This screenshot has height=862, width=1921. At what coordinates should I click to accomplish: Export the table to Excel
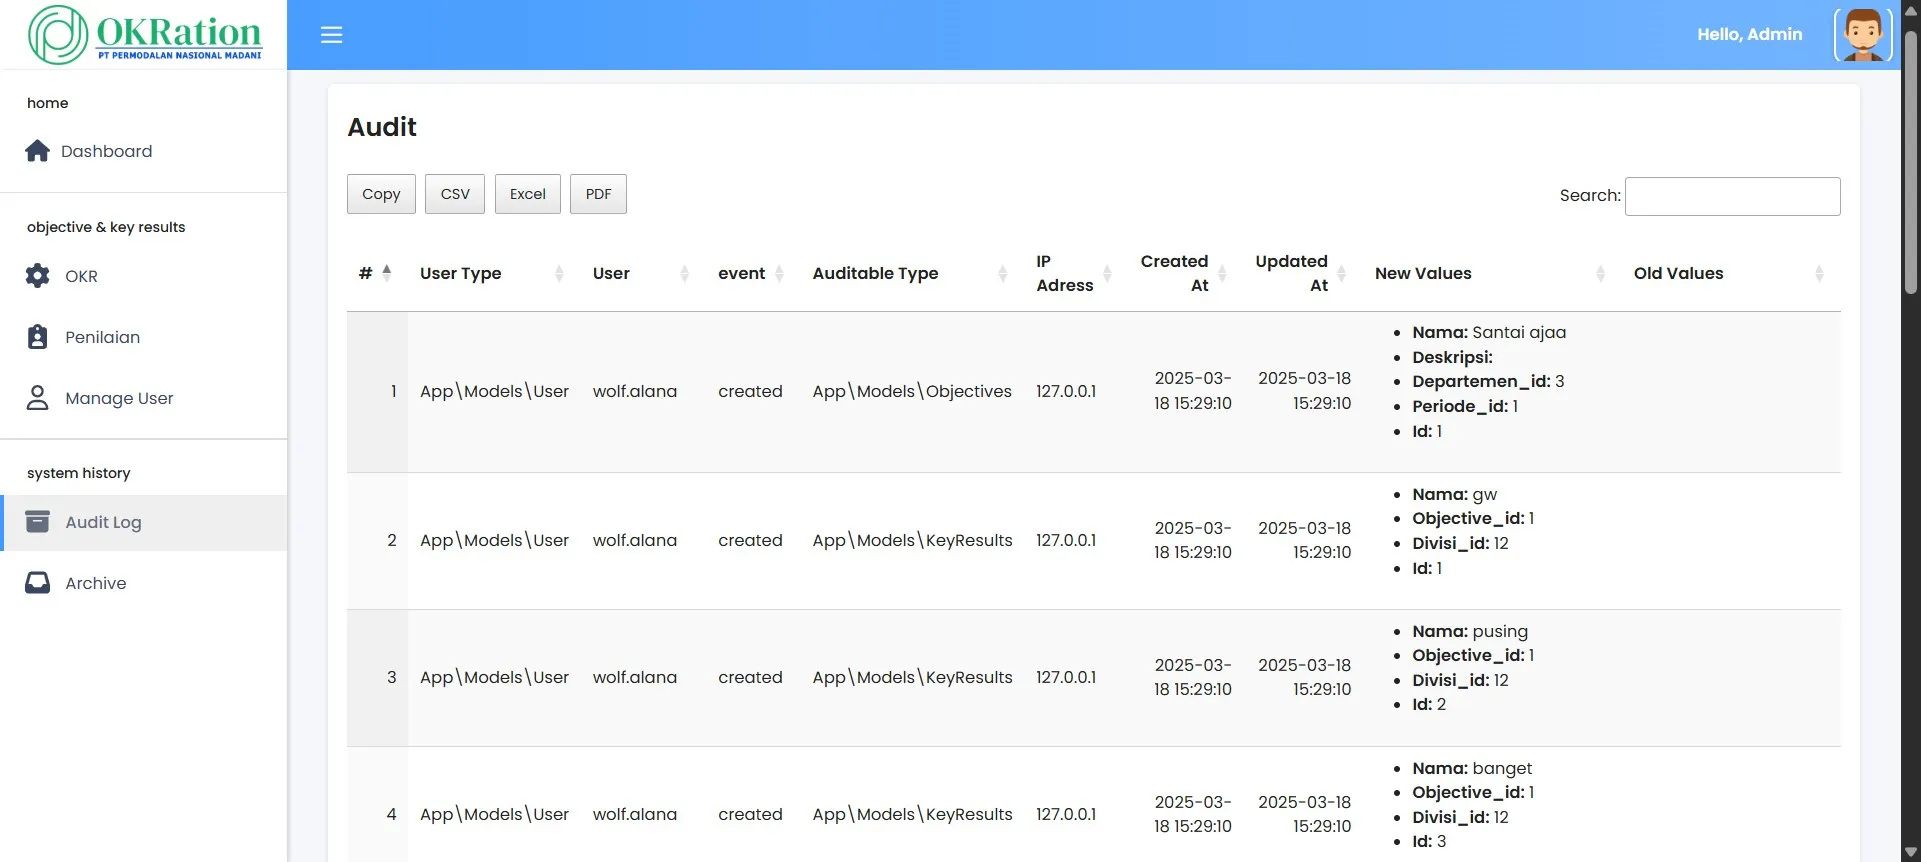point(528,194)
